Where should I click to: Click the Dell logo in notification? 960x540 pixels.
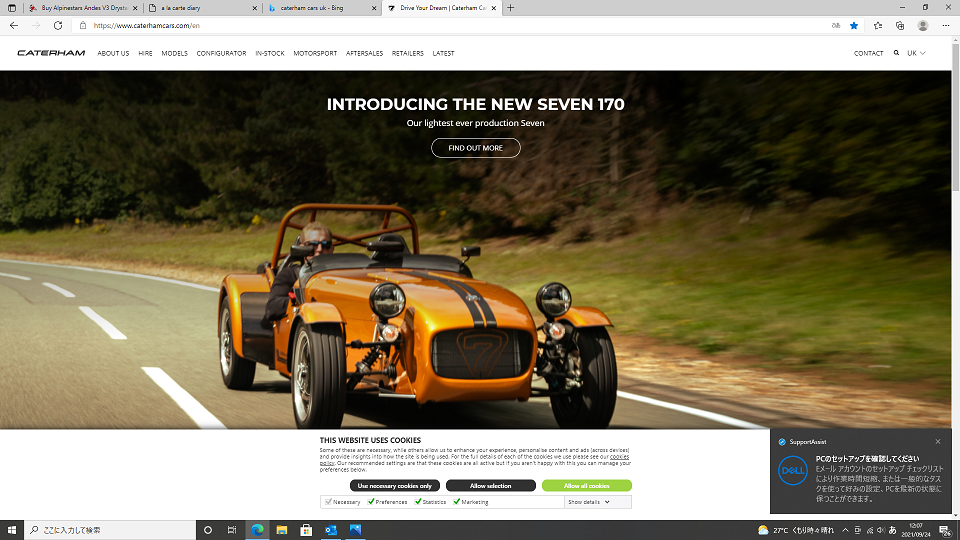tap(793, 470)
